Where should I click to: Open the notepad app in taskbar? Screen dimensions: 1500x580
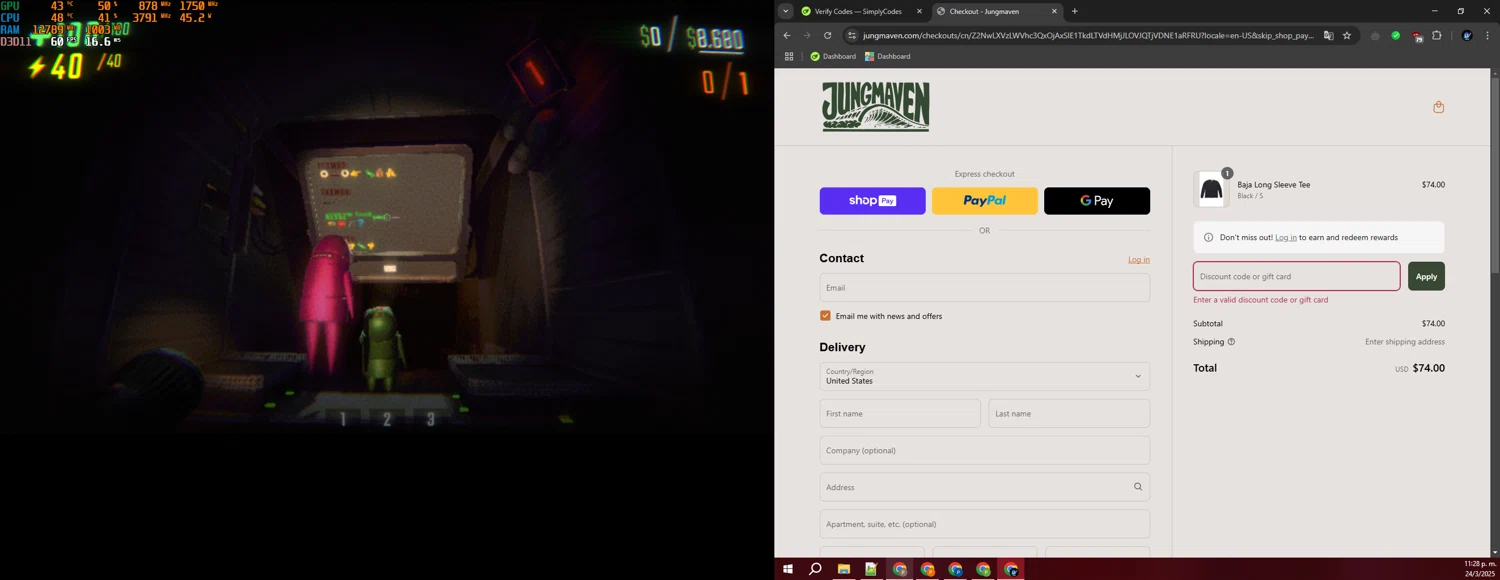(x=871, y=569)
